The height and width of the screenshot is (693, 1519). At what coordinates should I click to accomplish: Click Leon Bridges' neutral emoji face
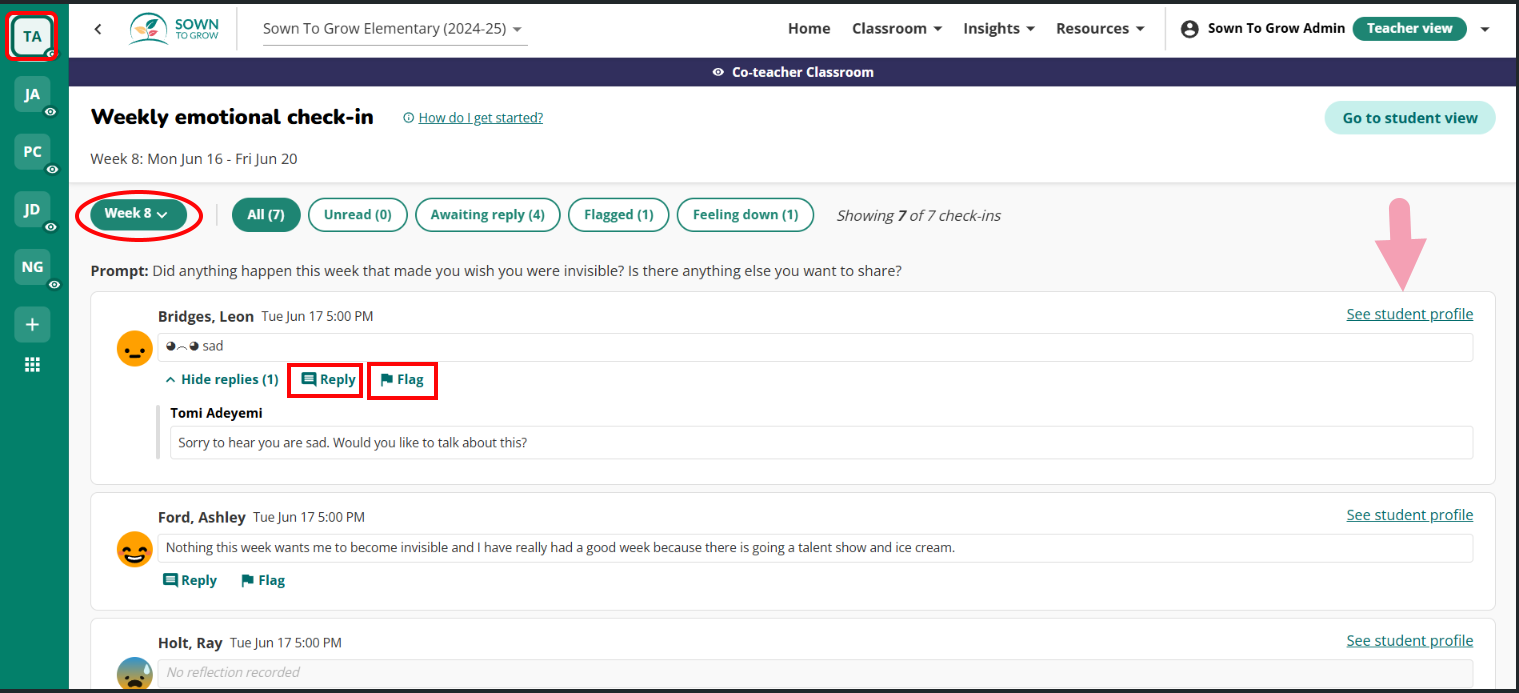(134, 349)
